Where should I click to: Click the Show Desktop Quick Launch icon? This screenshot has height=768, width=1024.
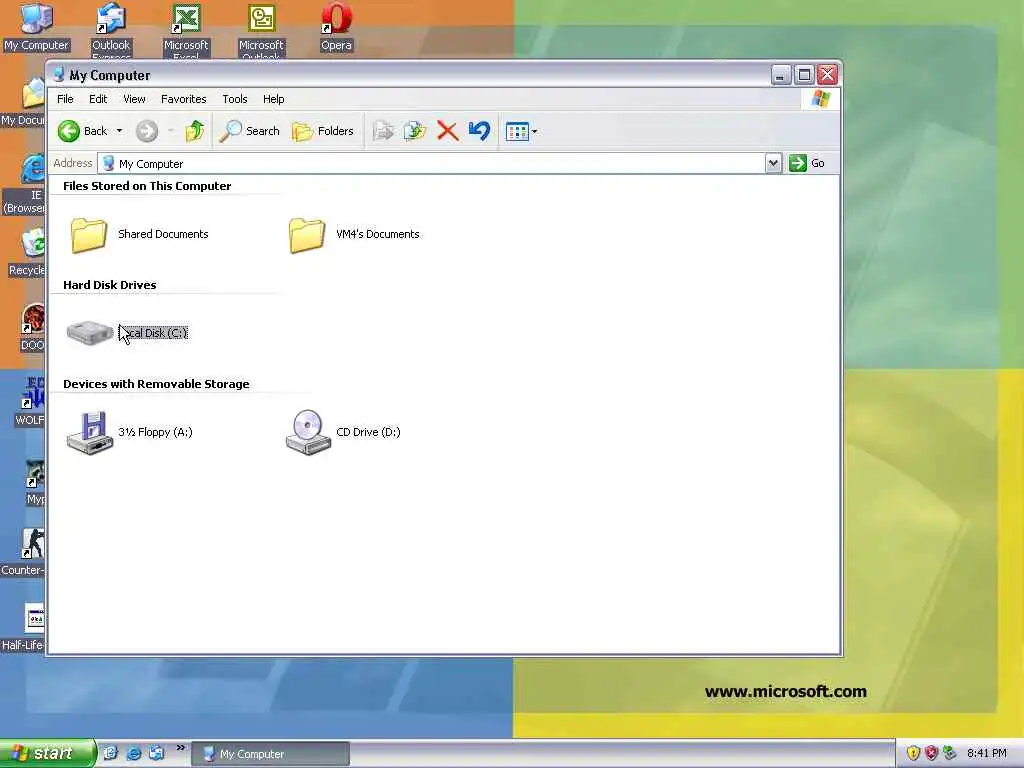(x=110, y=754)
